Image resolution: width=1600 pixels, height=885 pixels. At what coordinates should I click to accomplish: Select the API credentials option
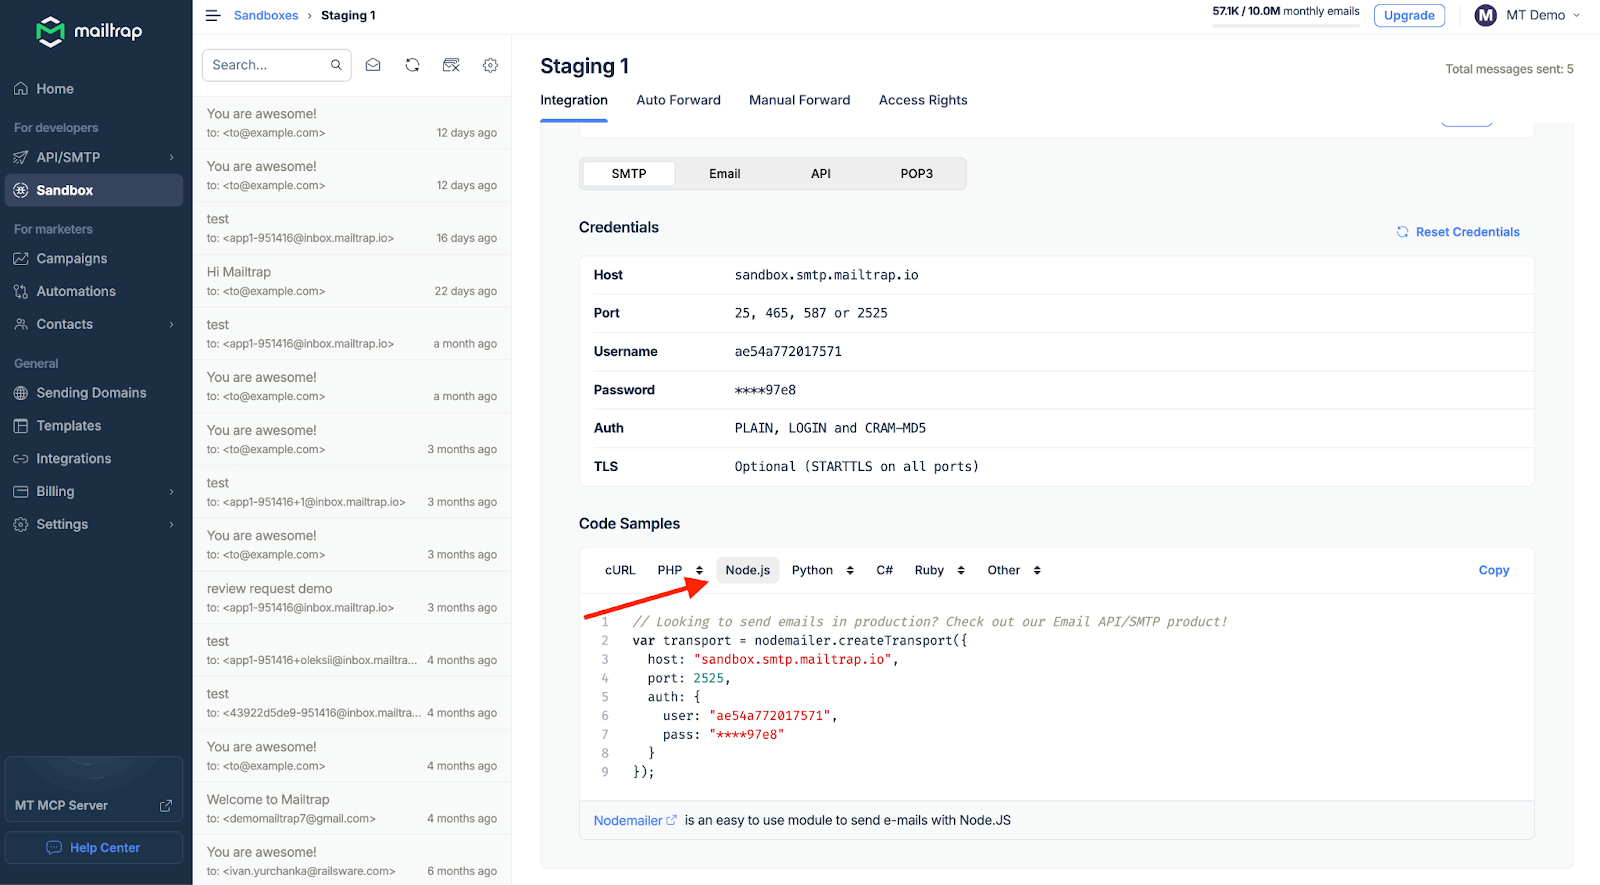tap(821, 174)
